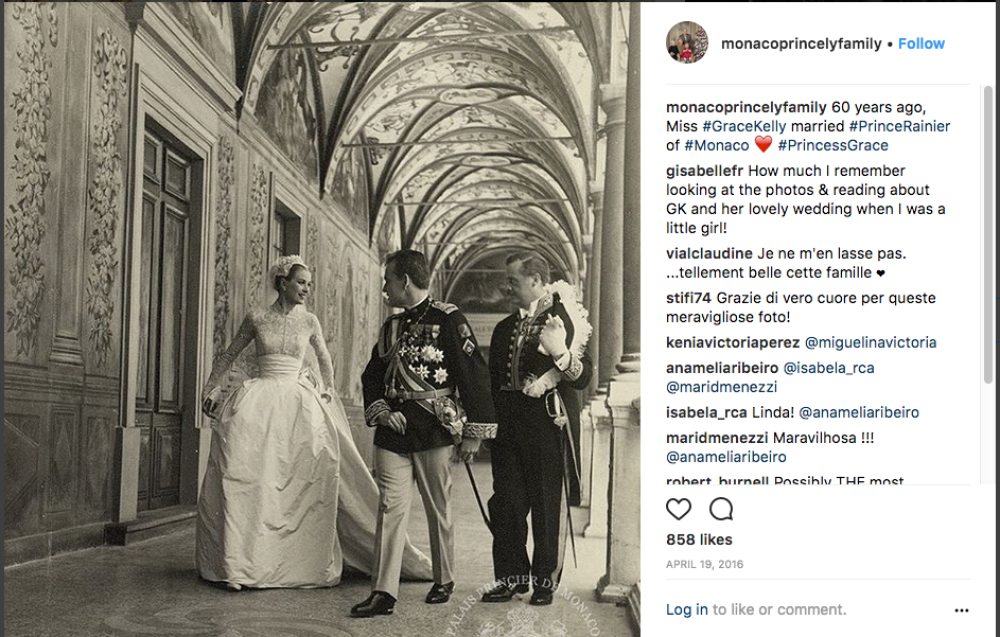1000x637 pixels.
Task: Open monacoprincelyfamily profile picture
Action: tap(687, 43)
